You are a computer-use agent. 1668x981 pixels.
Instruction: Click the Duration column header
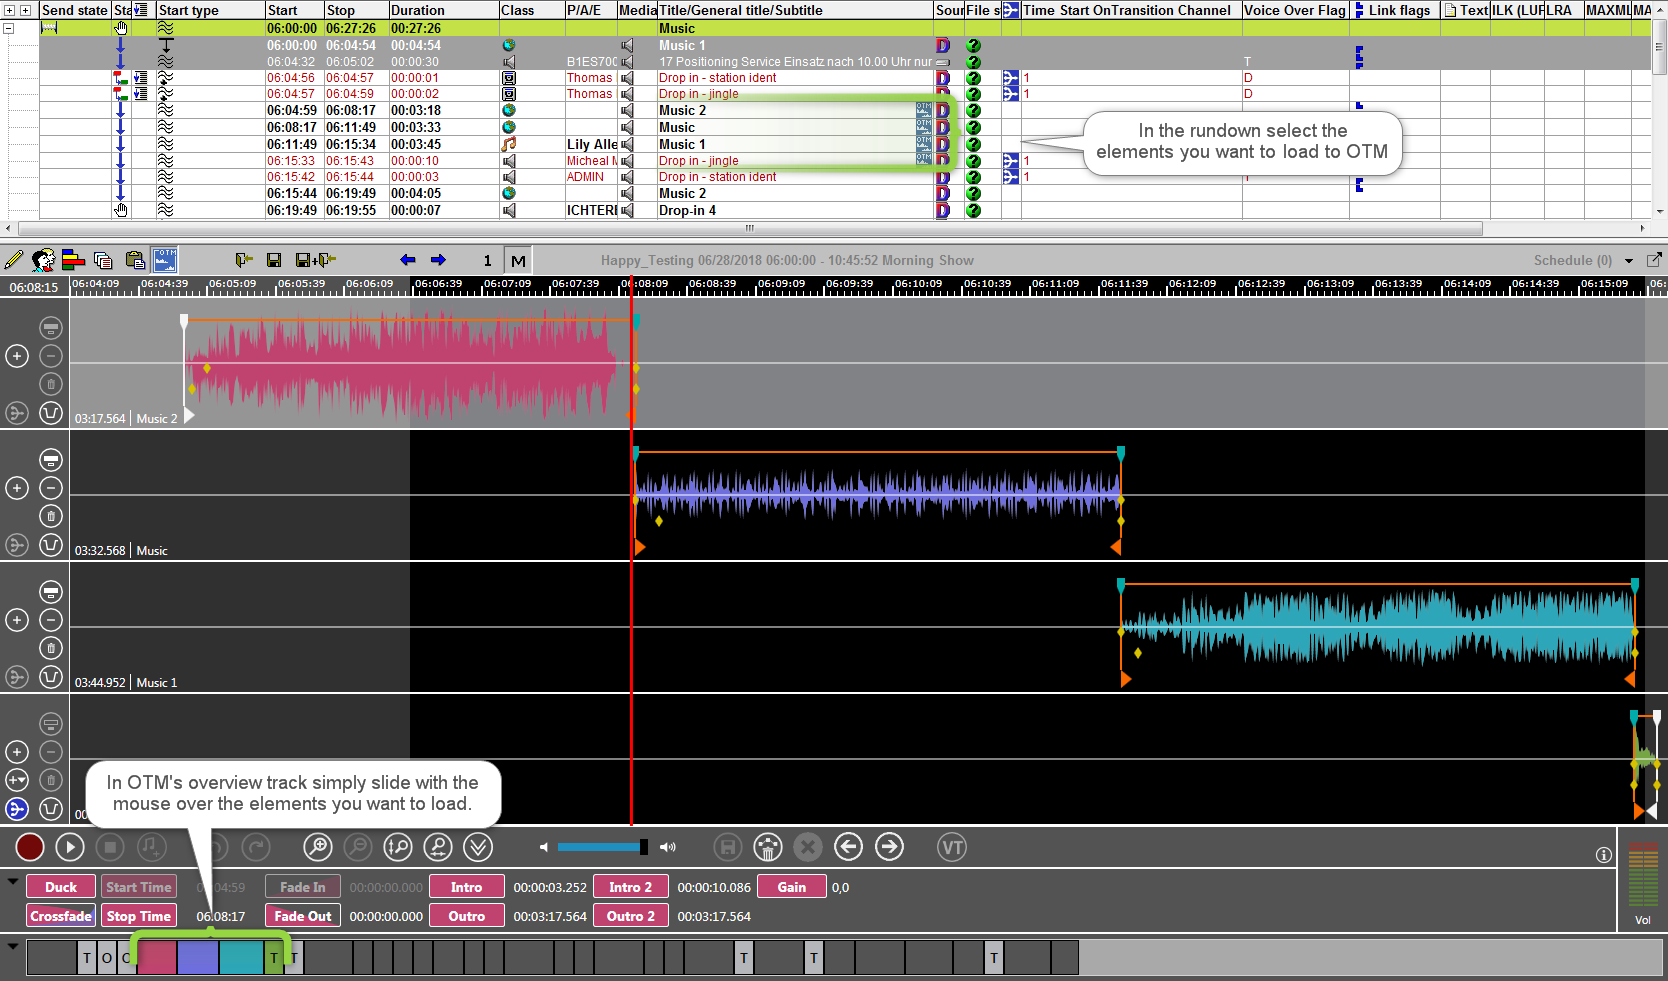tap(418, 10)
